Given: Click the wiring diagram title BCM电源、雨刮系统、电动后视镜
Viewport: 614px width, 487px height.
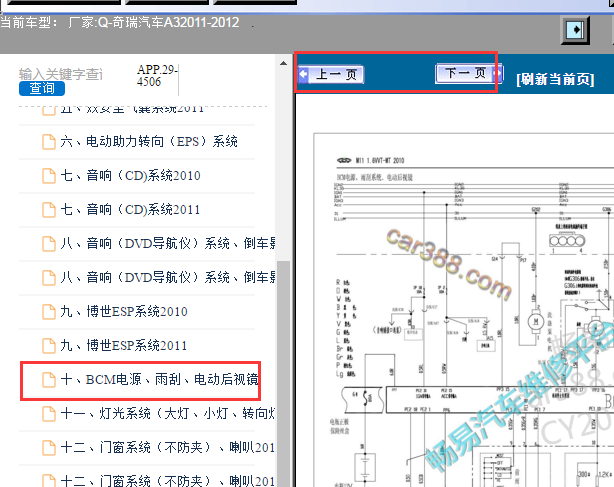Looking at the screenshot, I should pos(375,177).
